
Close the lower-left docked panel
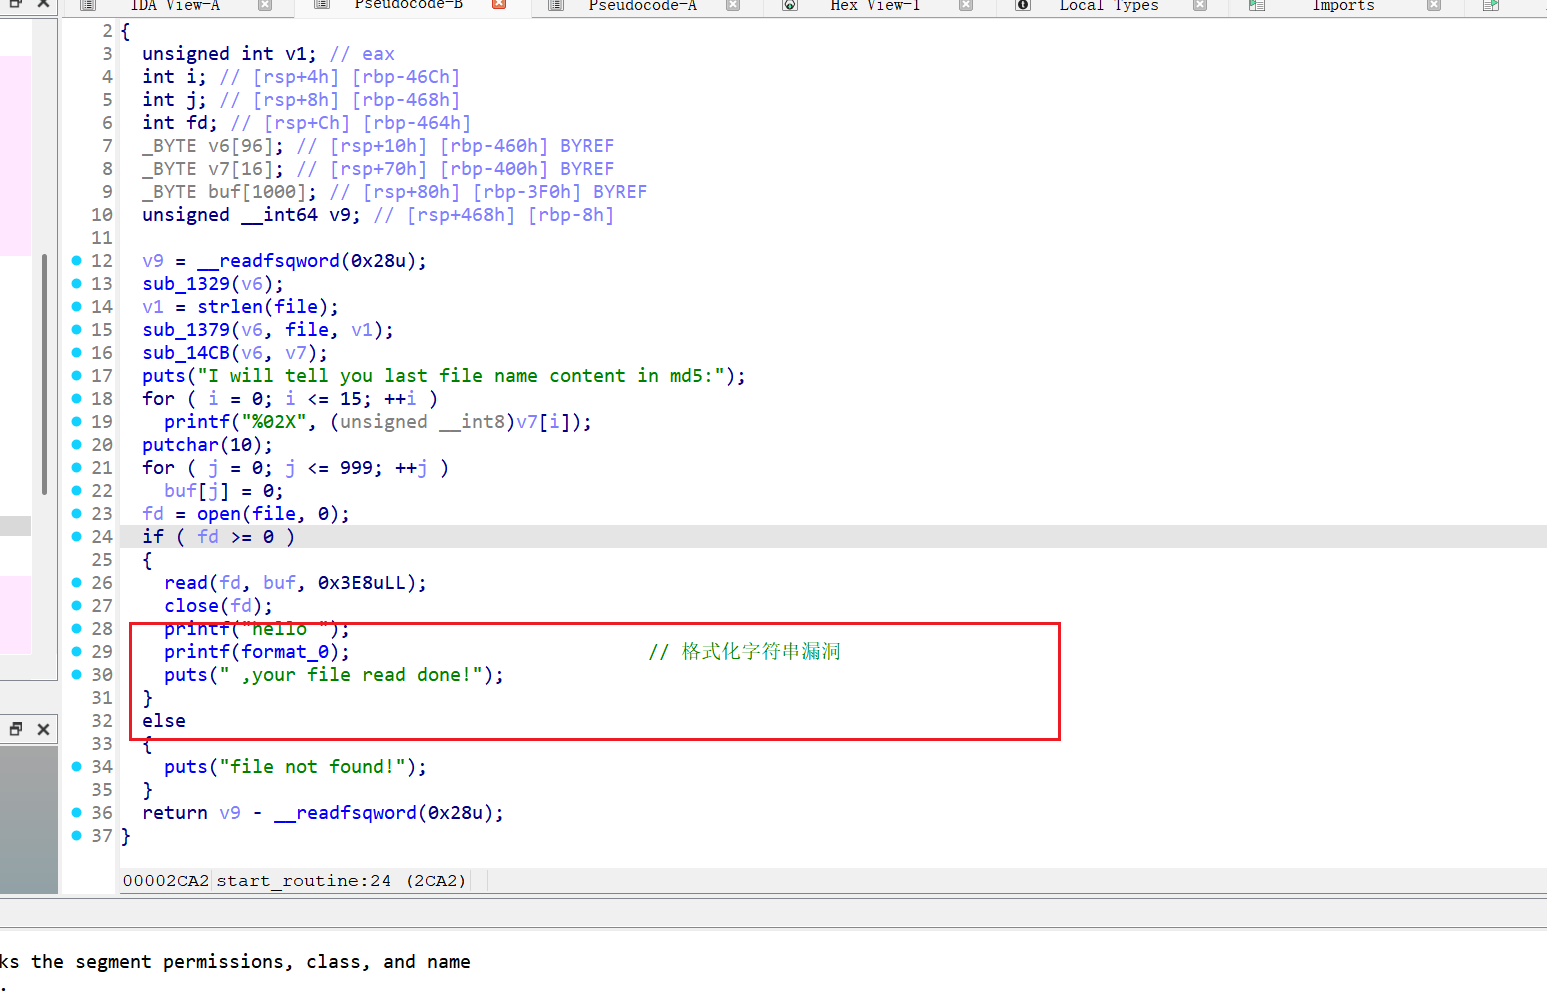tap(43, 729)
